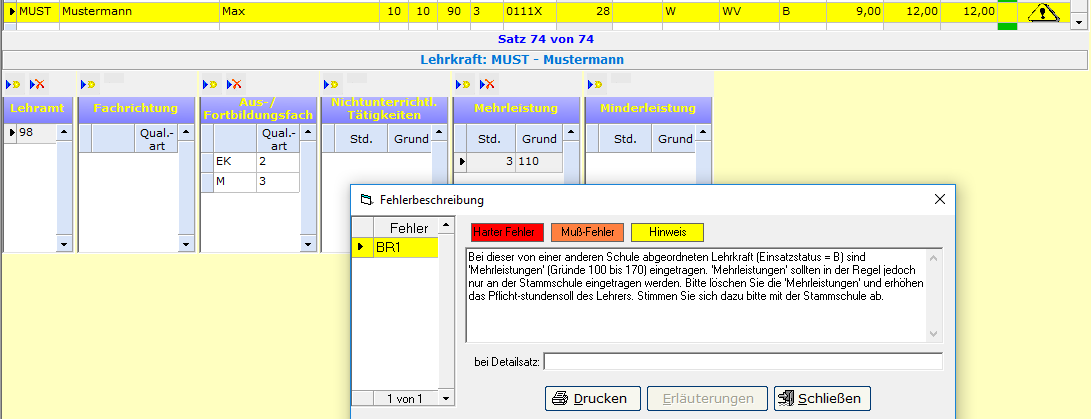Click the red Harter Fehler legend
The image size is (1091, 419).
click(507, 232)
